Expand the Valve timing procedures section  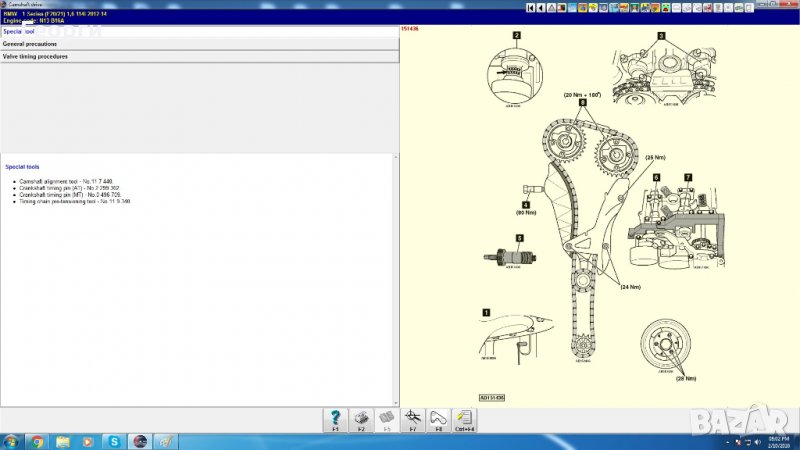tap(35, 57)
